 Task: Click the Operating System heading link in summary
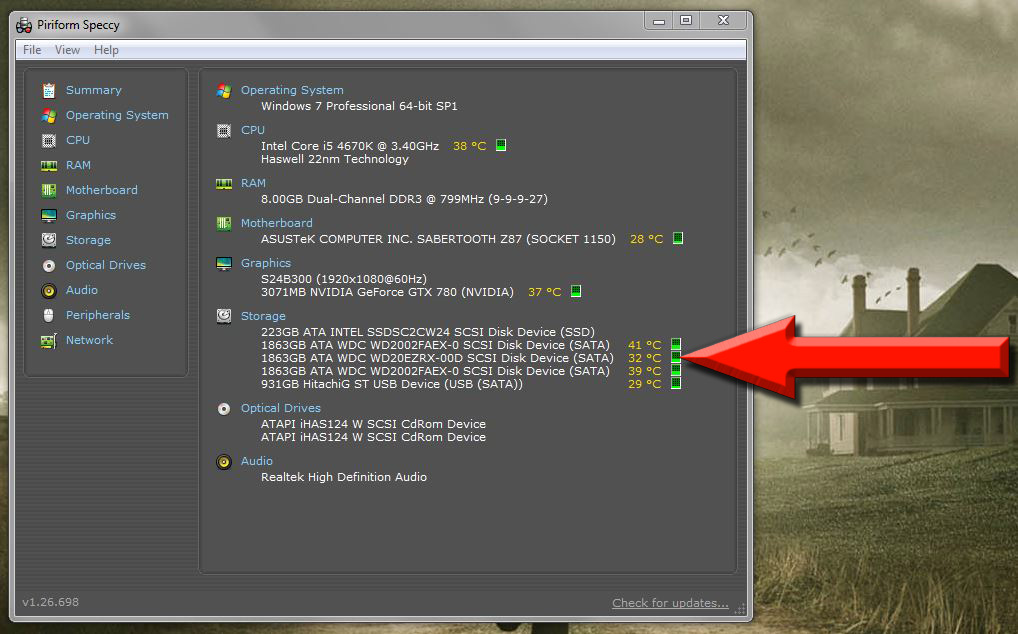292,90
